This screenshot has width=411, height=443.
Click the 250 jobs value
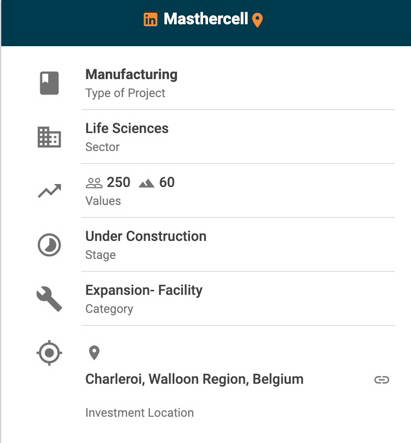tap(118, 182)
